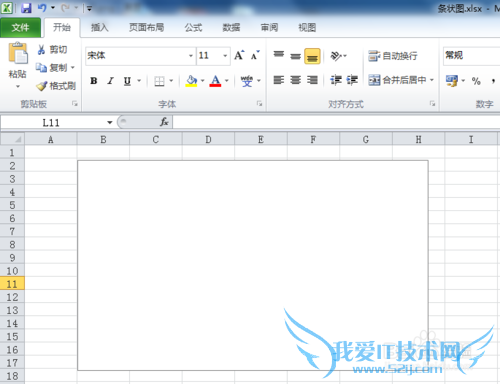The image size is (500, 384).
Task: Click Merge & Center (合并后居中) button
Action: pos(398,80)
